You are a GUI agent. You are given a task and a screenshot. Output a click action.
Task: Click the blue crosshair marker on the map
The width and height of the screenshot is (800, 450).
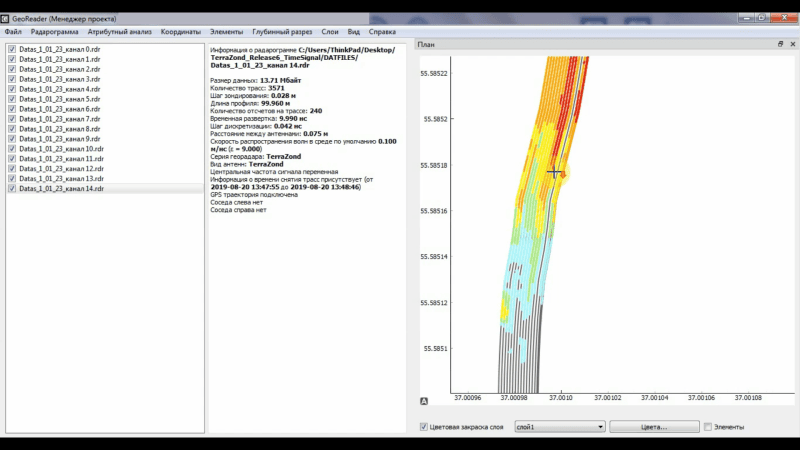coord(554,172)
